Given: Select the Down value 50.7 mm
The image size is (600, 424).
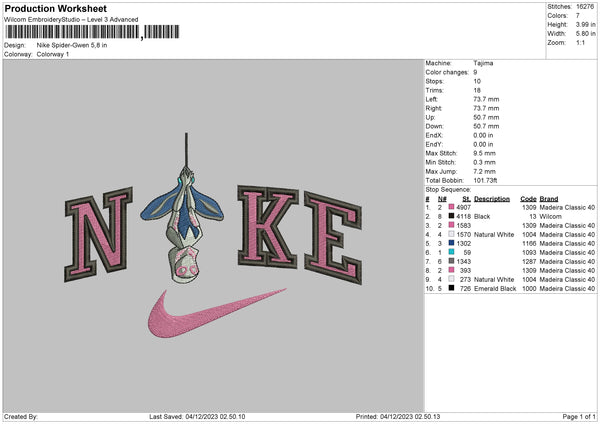Looking at the screenshot, I should (x=486, y=126).
